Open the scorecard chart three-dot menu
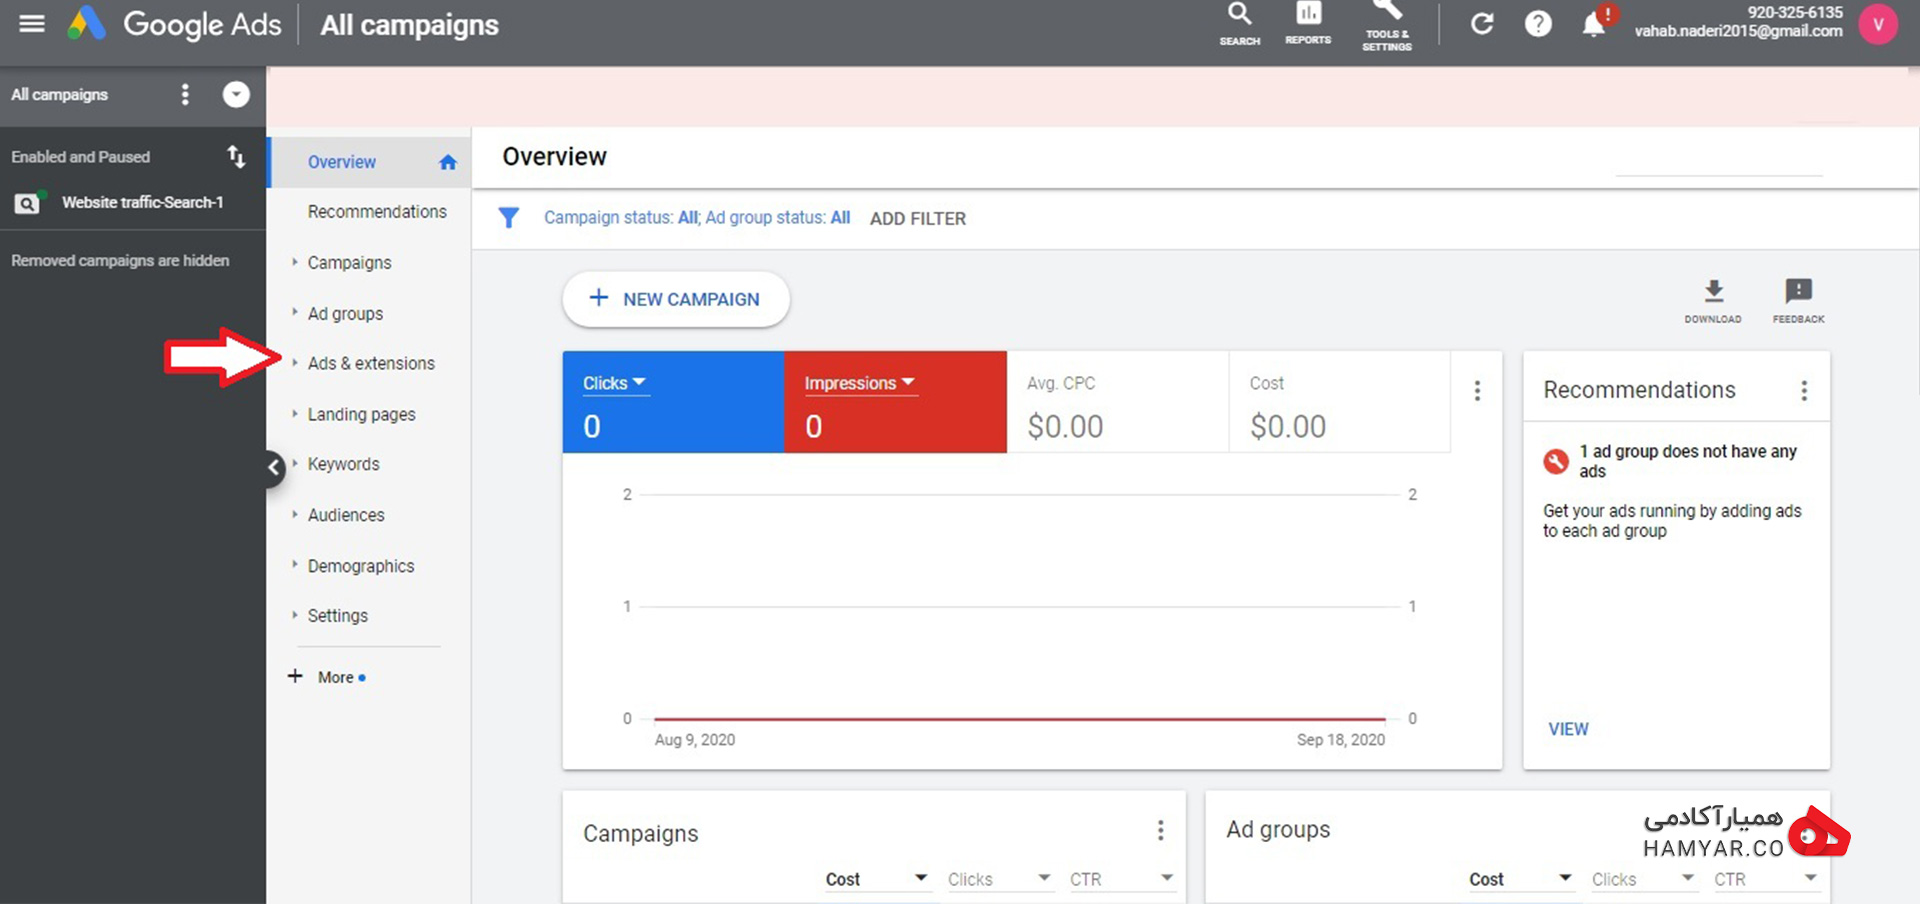Image resolution: width=1920 pixels, height=904 pixels. pos(1477,391)
